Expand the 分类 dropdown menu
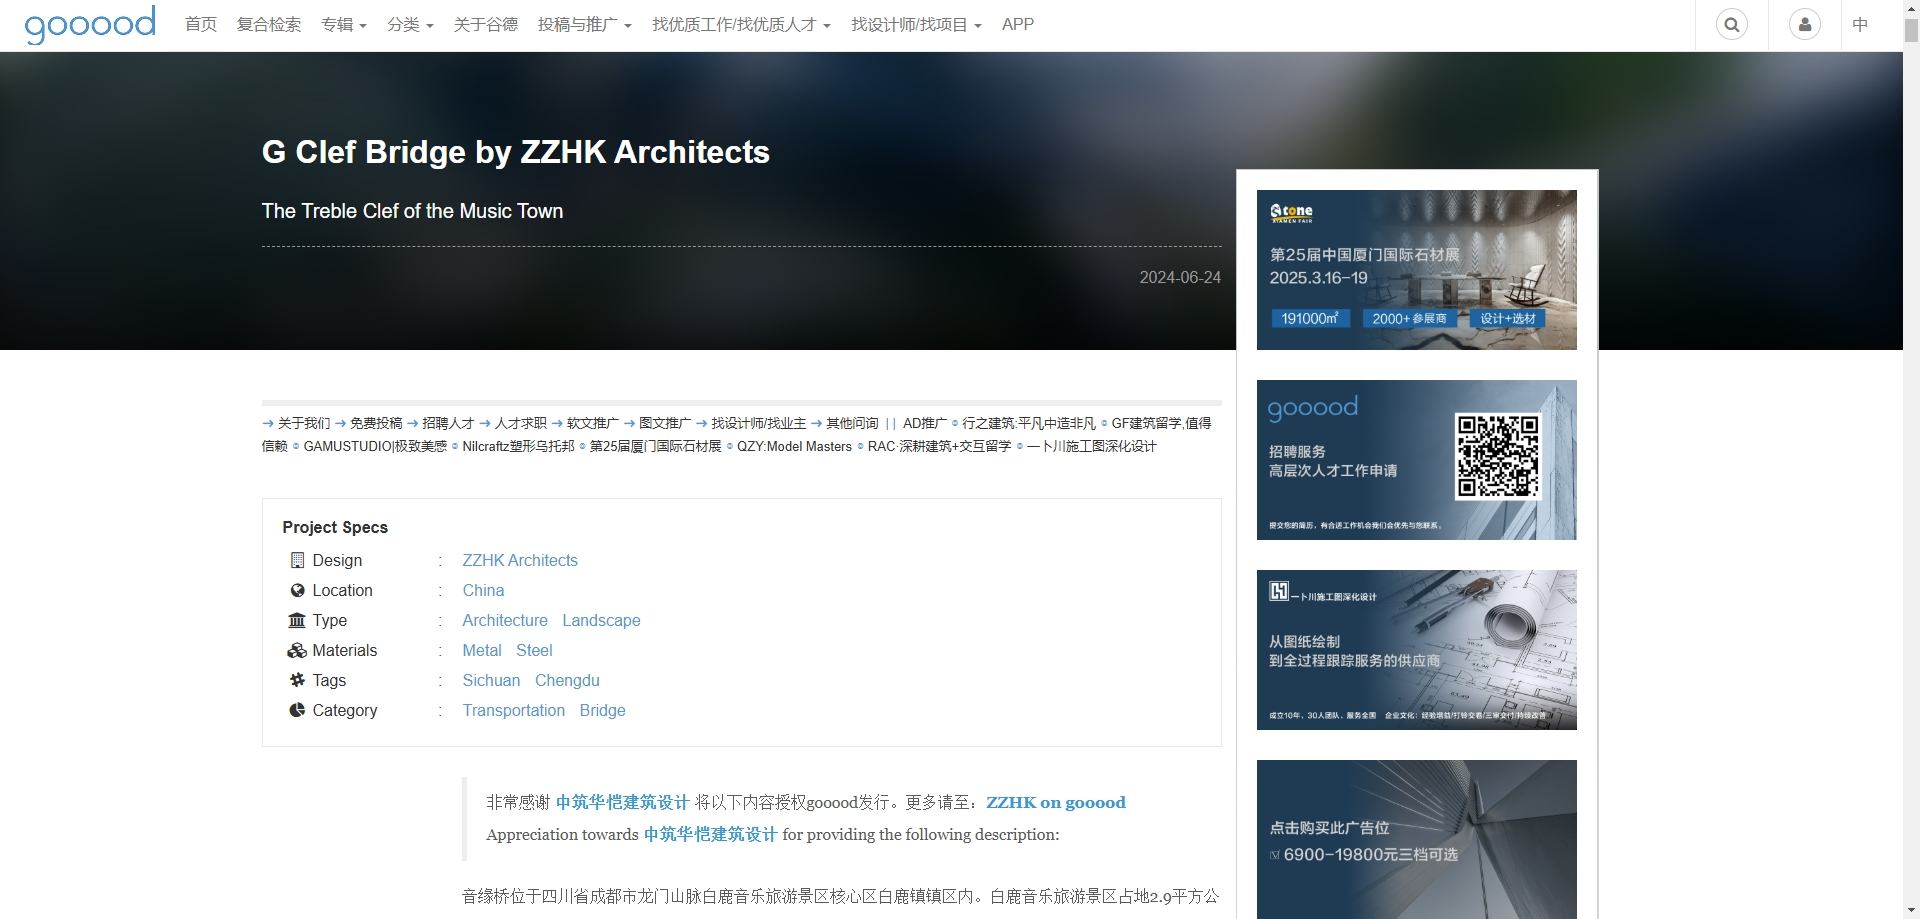Image resolution: width=1920 pixels, height=919 pixels. pyautogui.click(x=409, y=24)
